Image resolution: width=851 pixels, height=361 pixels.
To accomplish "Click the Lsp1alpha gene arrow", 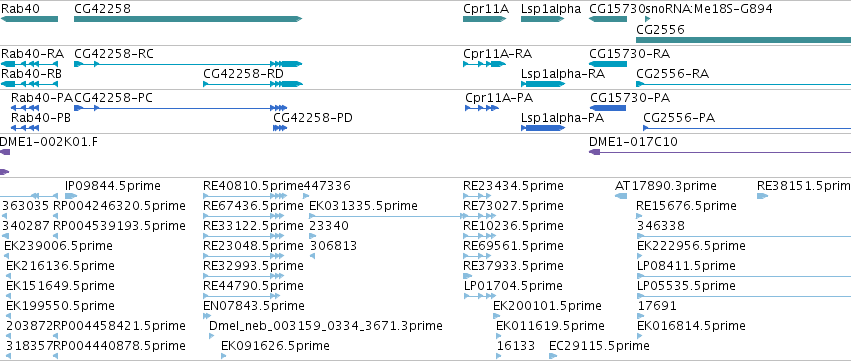I will click(x=543, y=19).
